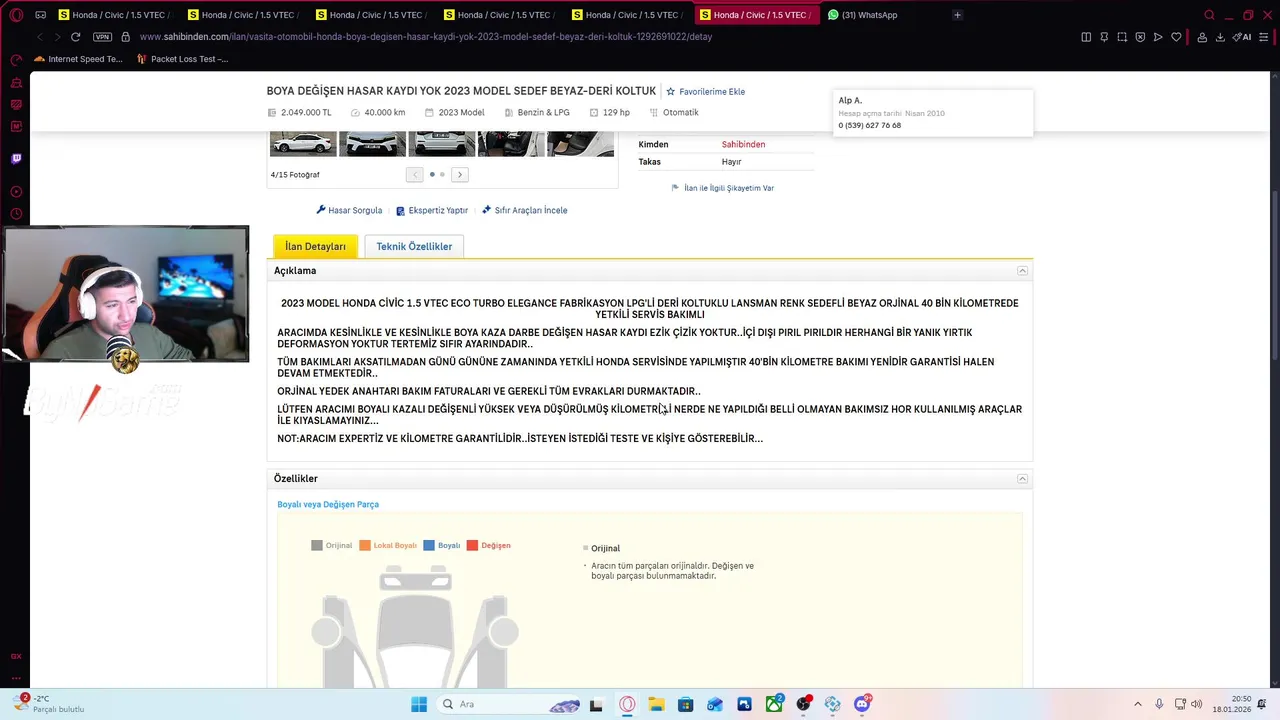This screenshot has height=720, width=1280.
Task: Open Discord from the taskbar
Action: tap(862, 704)
